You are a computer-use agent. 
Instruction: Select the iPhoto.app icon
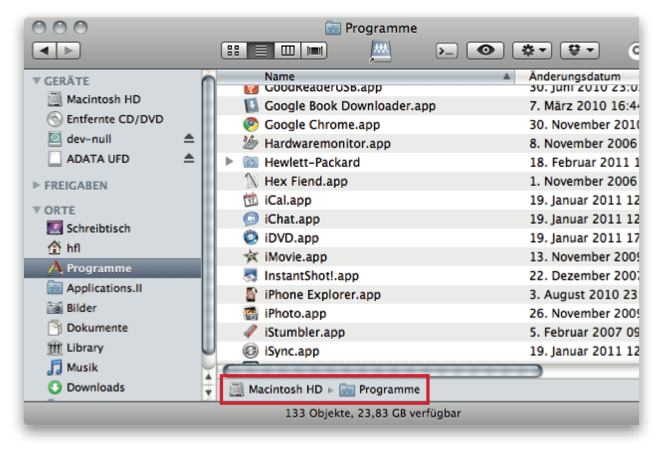coord(251,313)
